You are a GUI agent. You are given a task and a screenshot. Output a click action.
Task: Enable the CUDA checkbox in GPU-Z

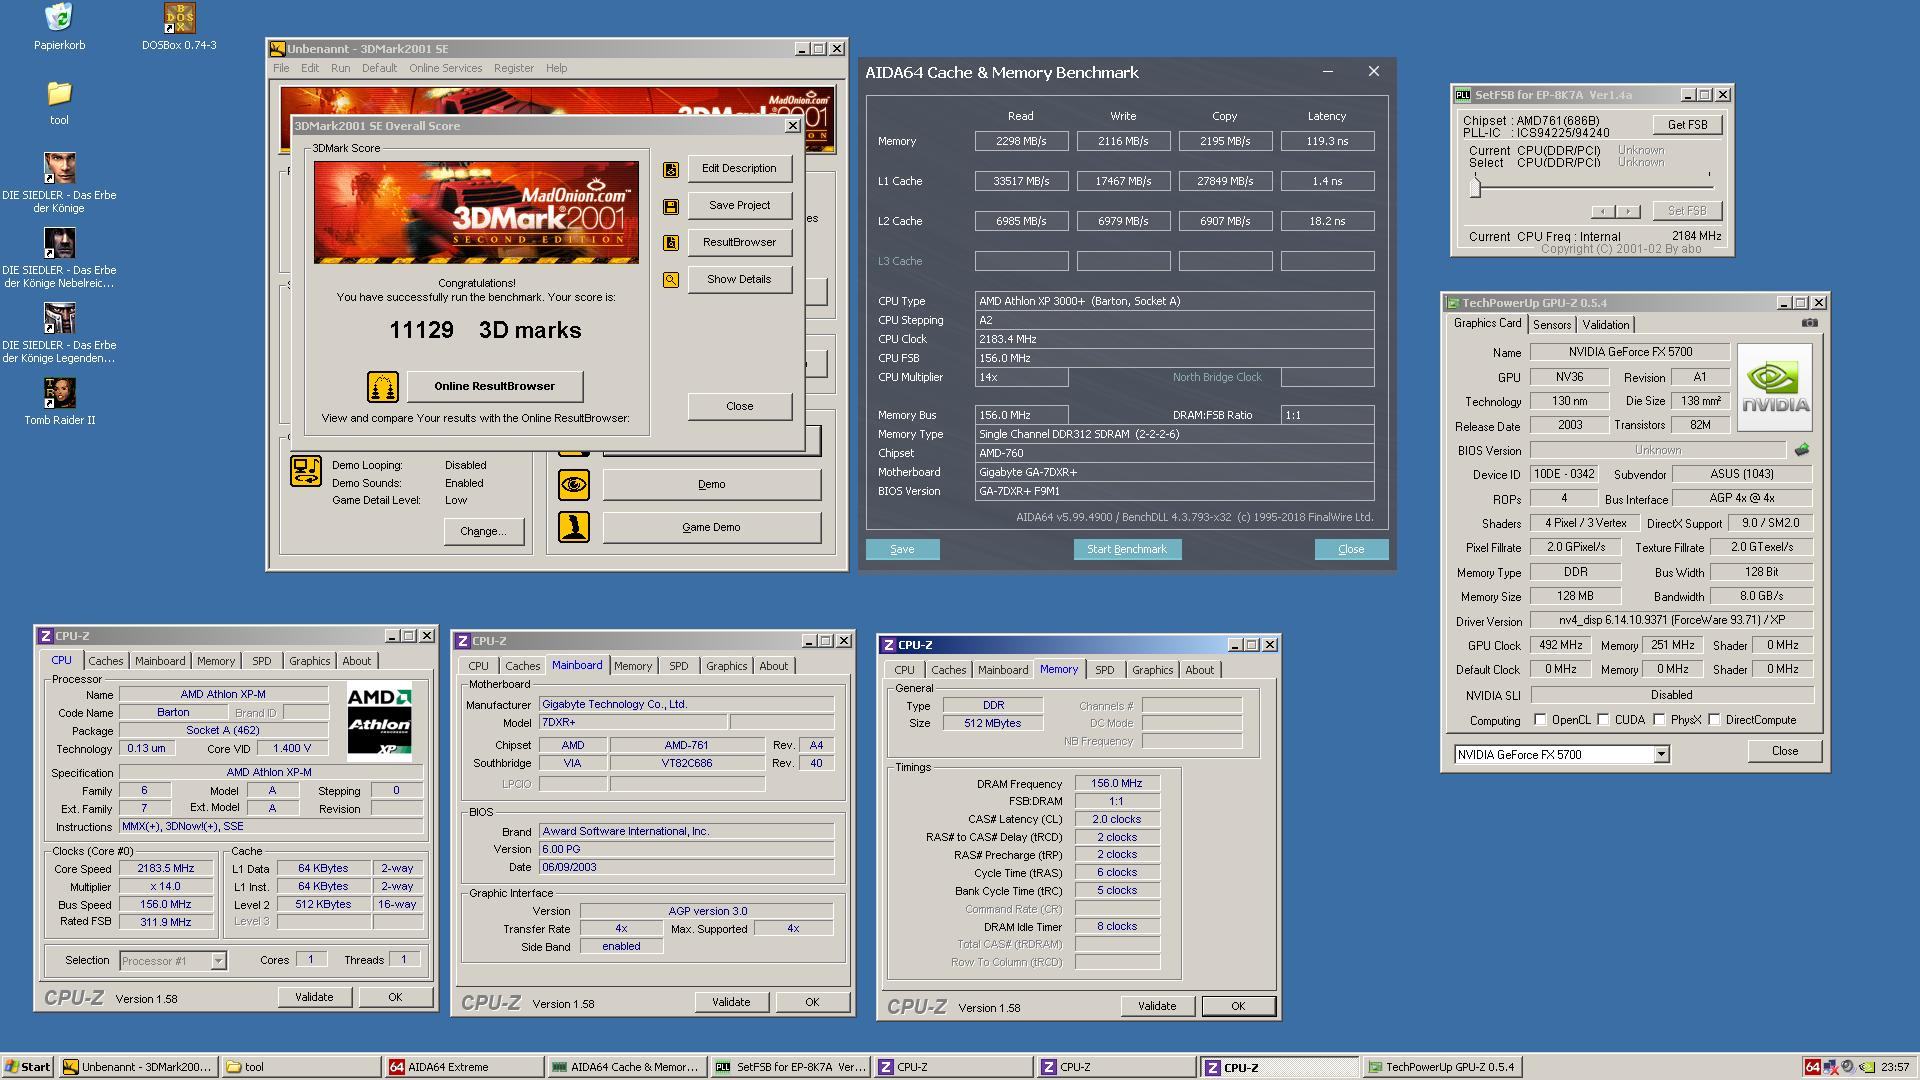(1603, 720)
